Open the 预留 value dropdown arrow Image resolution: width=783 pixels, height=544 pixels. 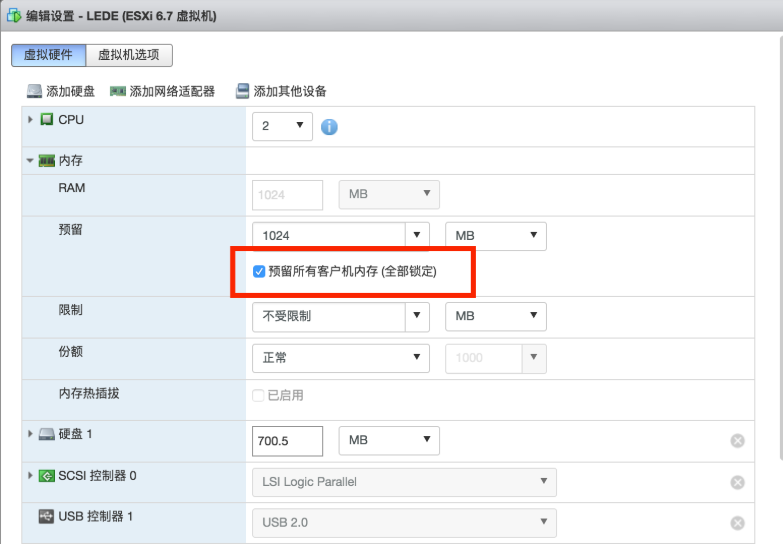(x=417, y=236)
